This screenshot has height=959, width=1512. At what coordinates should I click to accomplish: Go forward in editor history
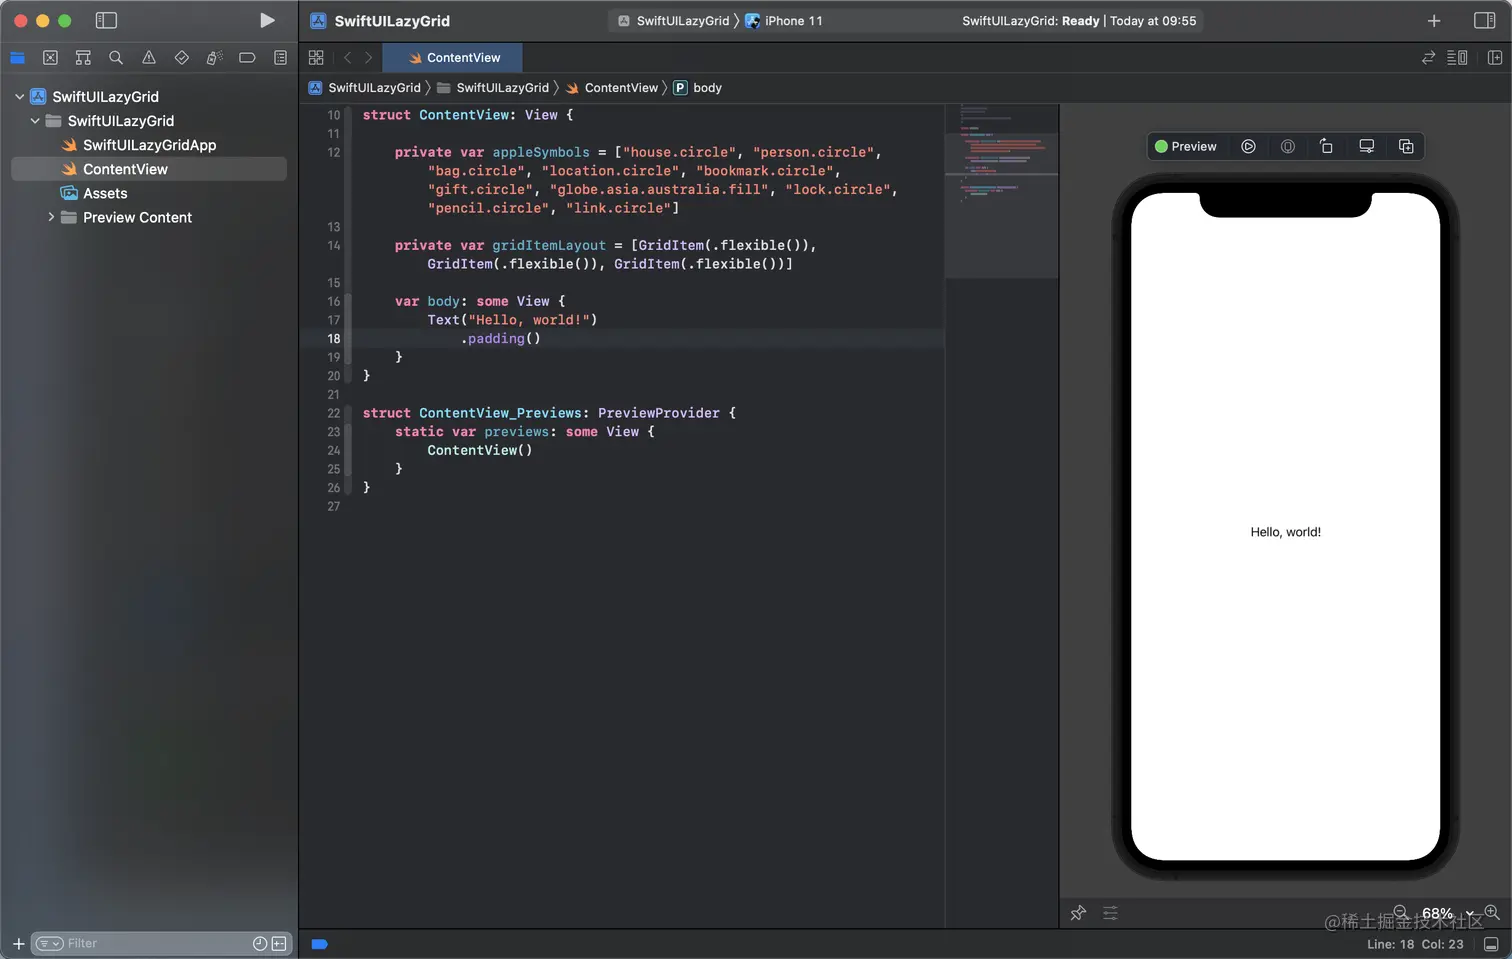(368, 58)
